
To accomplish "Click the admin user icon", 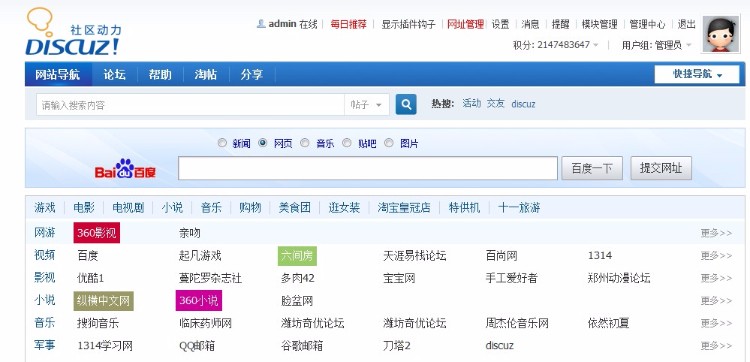I will 261,23.
